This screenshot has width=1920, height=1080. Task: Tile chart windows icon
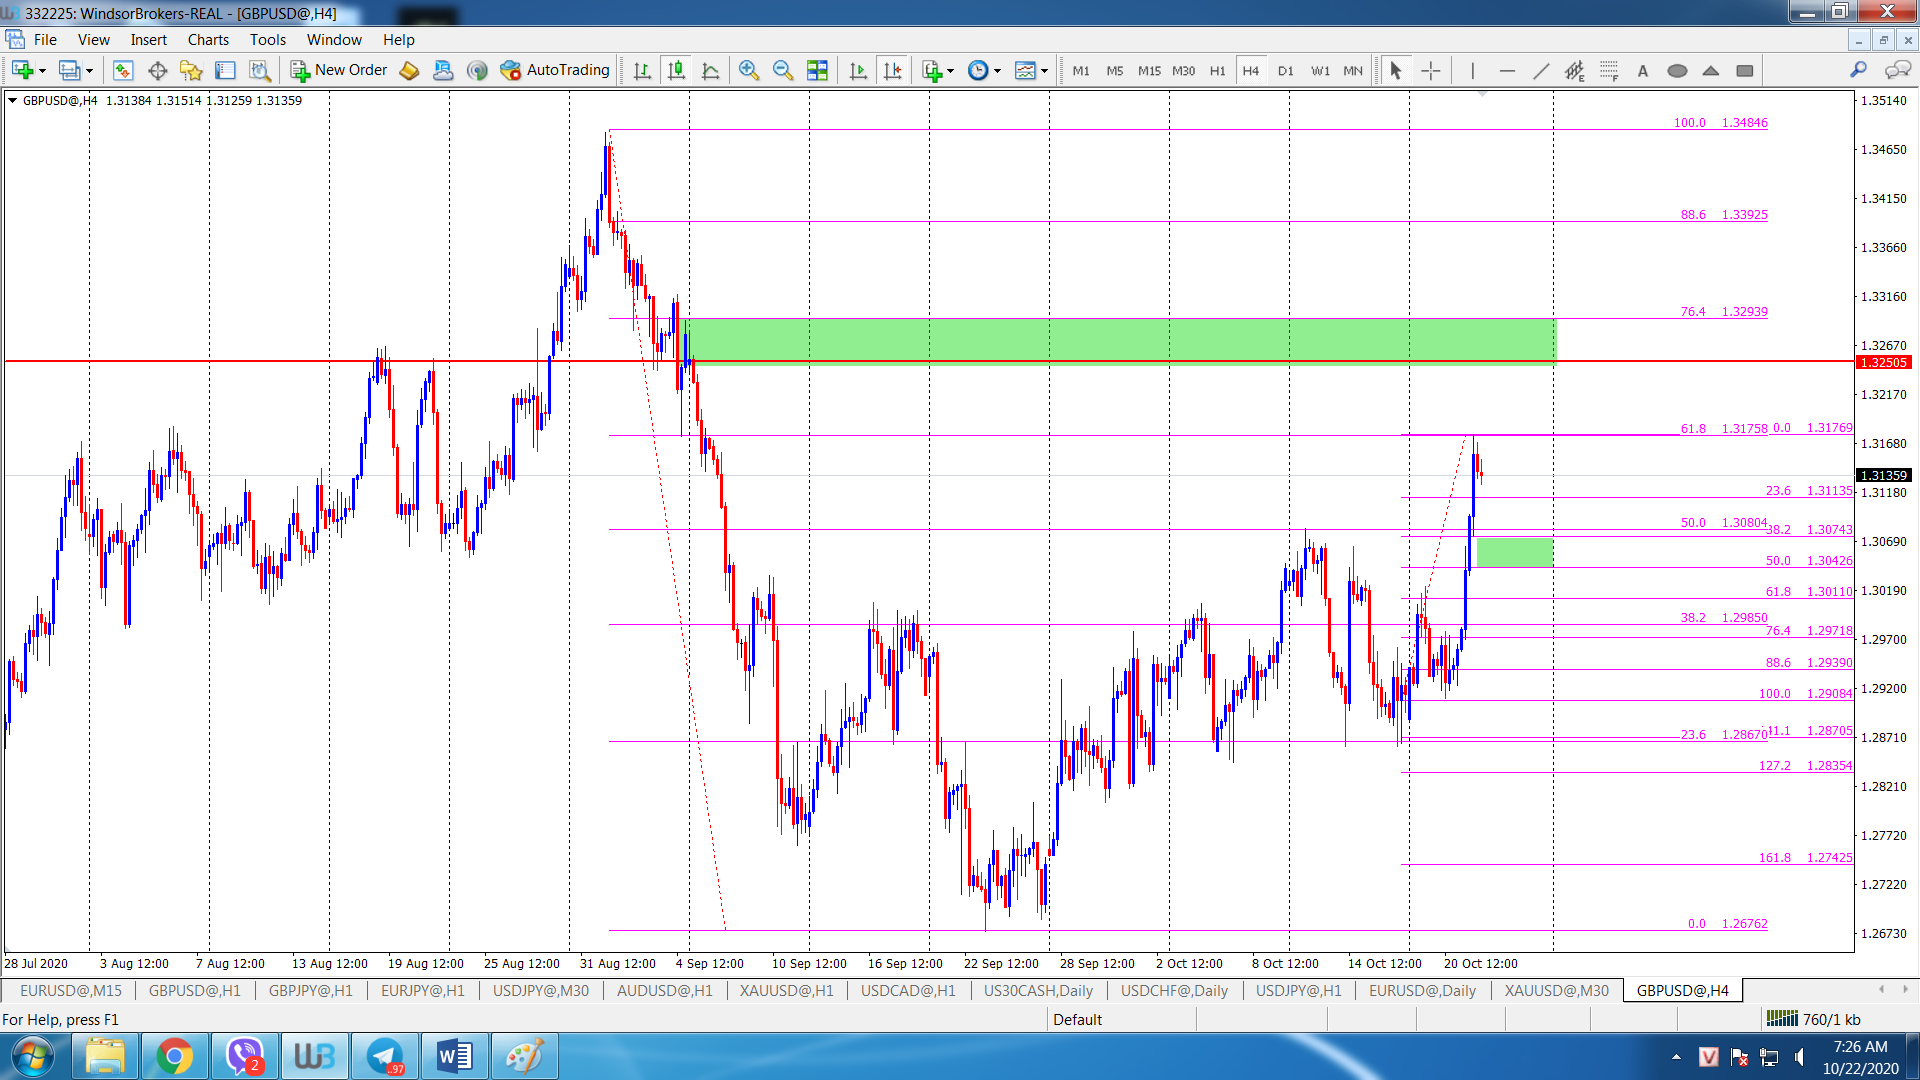pos(817,70)
